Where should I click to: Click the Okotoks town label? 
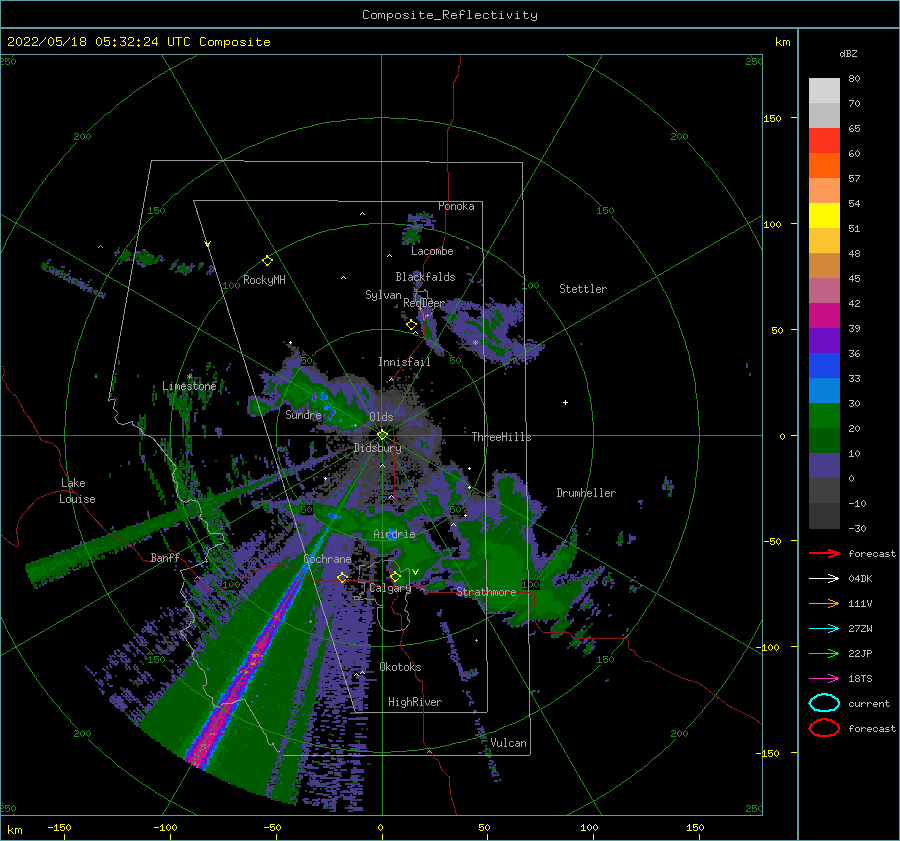tap(400, 667)
